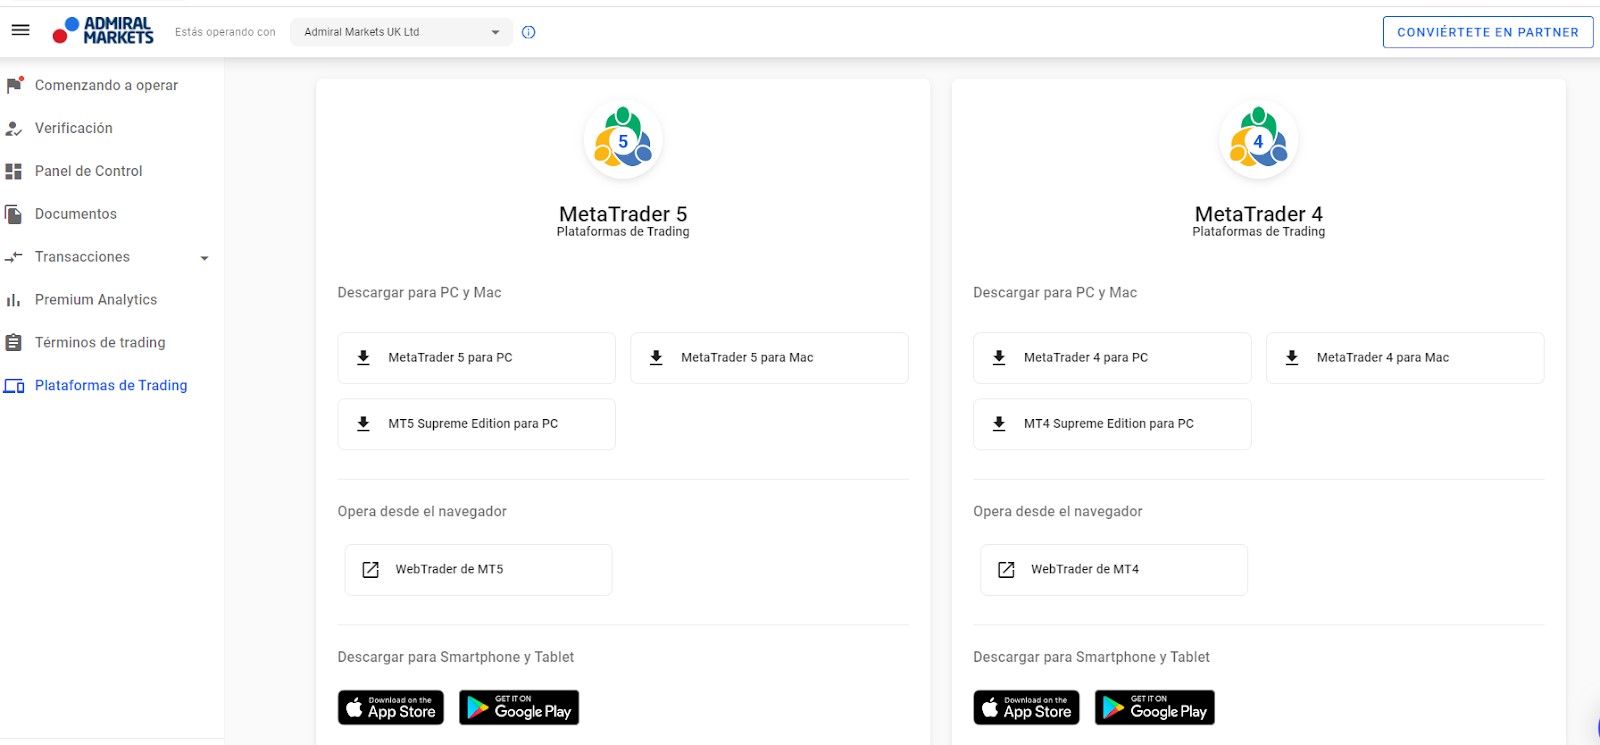Get MT4 via the Google Play badge
Screen dimensions: 1600x745
click(x=1155, y=708)
